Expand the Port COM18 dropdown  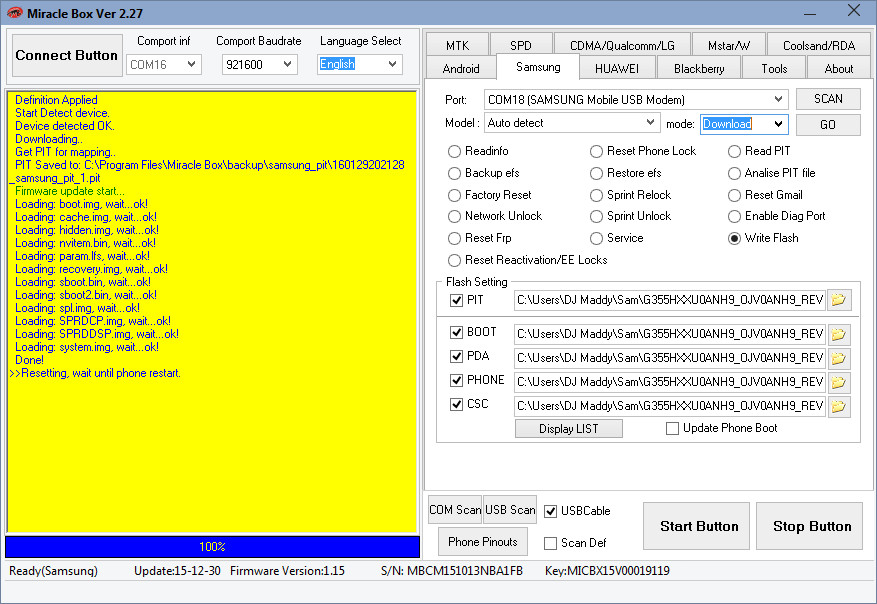[778, 99]
